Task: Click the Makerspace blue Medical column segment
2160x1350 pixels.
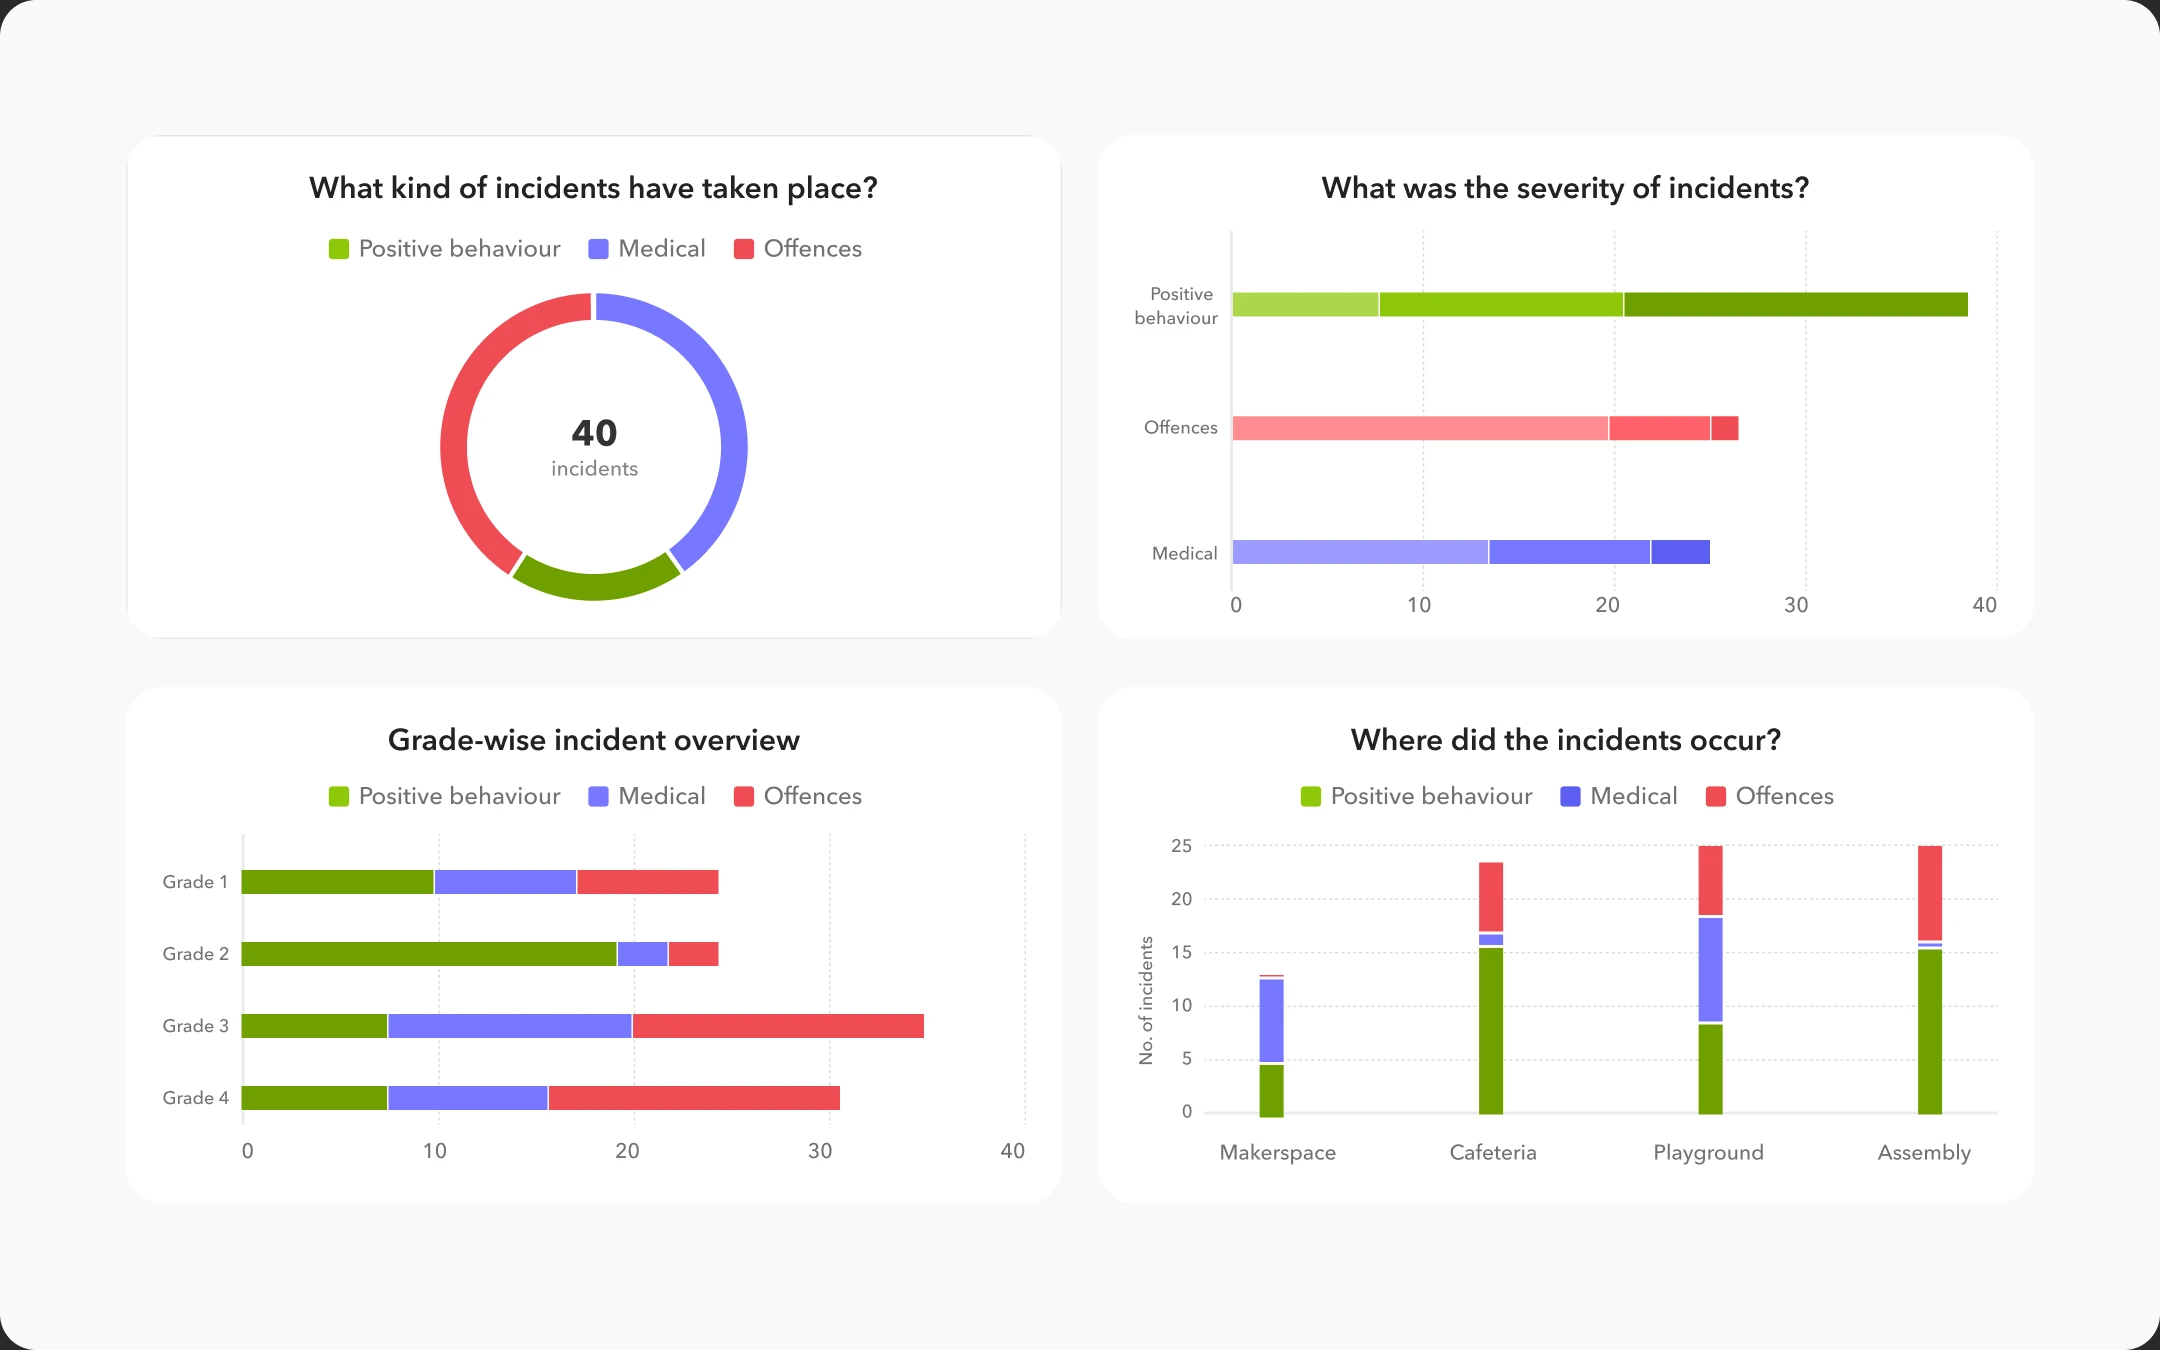Action: click(1272, 1020)
